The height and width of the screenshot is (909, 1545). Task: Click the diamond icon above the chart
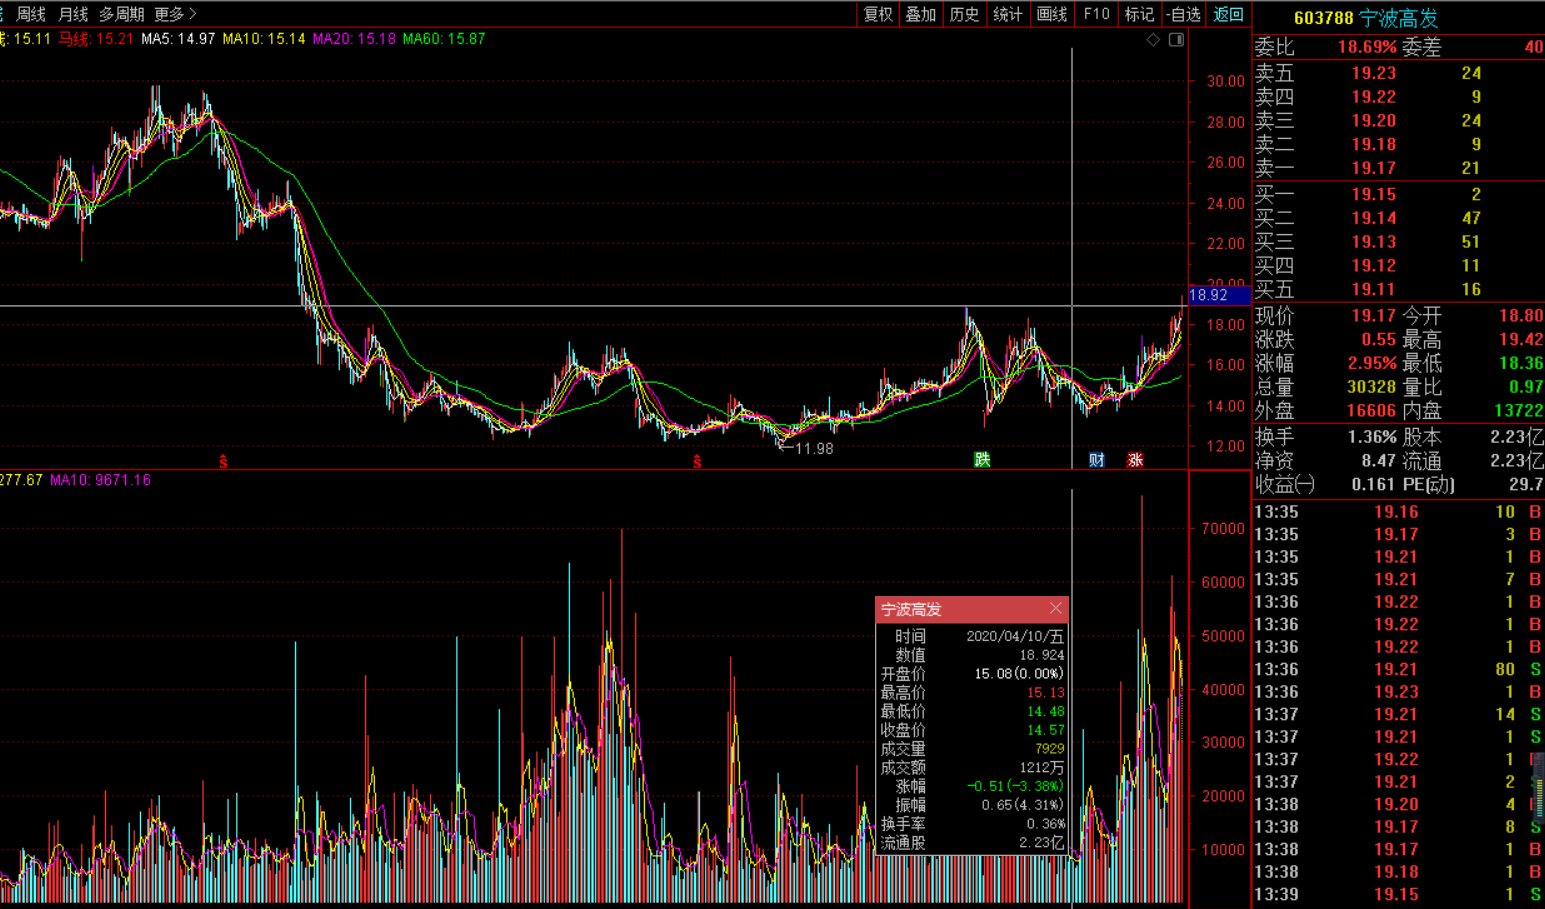(1153, 40)
